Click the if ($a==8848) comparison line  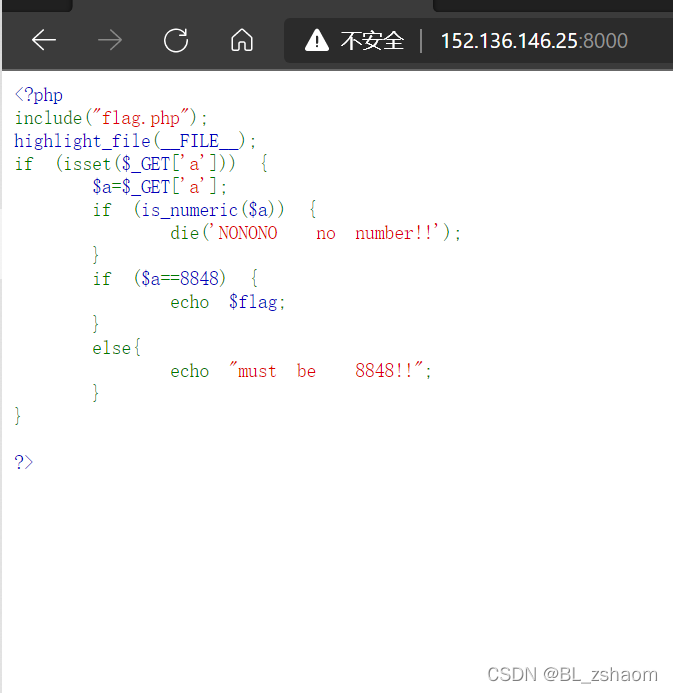175,279
